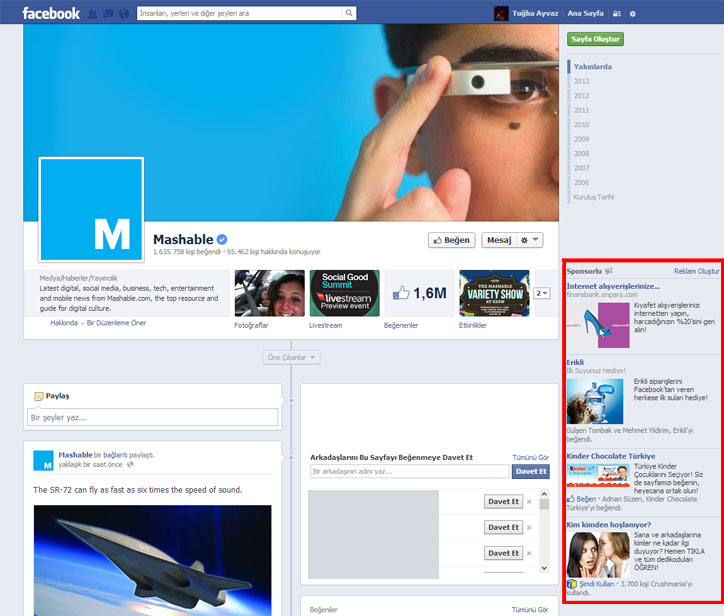
Task: Click Beğen button to like Mashable
Action: (x=452, y=240)
